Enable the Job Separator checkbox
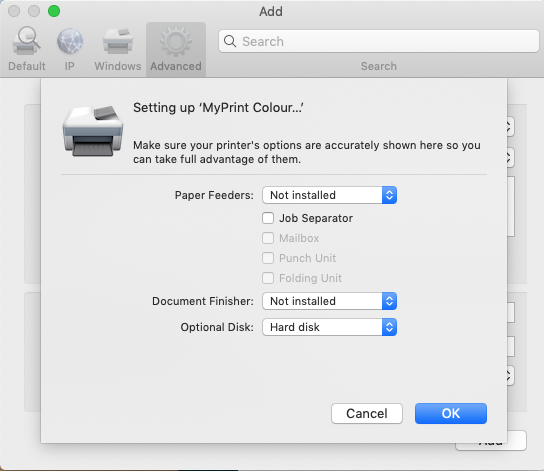The width and height of the screenshot is (544, 471). 268,218
